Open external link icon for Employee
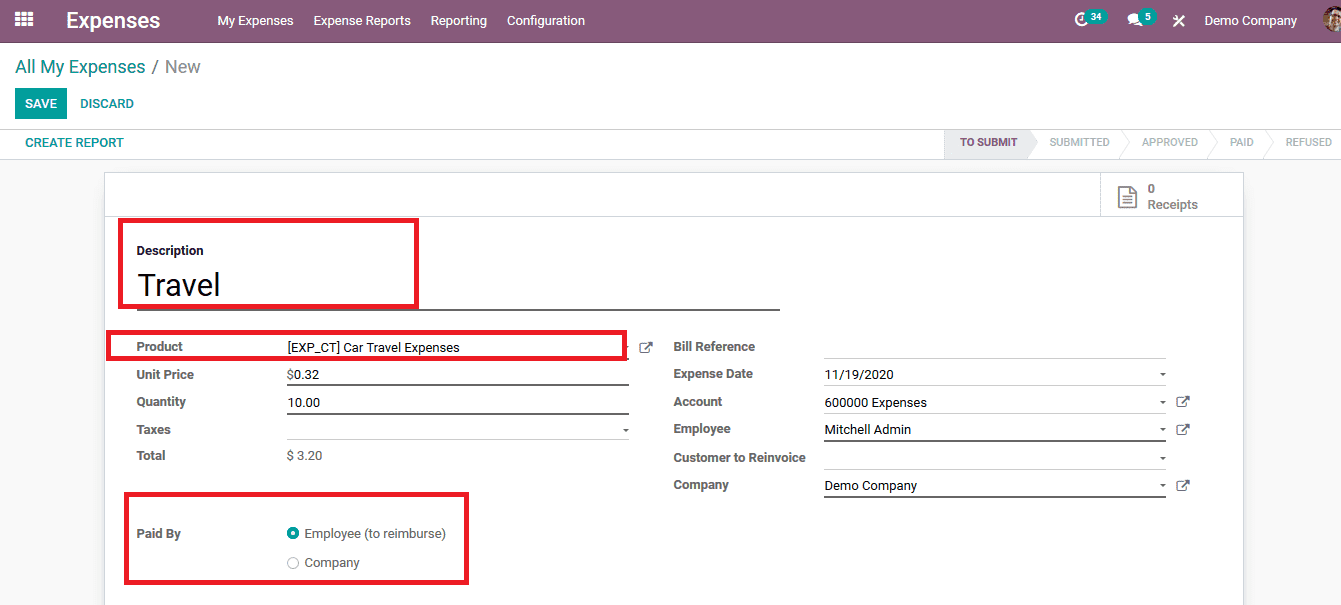Image resolution: width=1341 pixels, height=605 pixels. click(x=1183, y=430)
